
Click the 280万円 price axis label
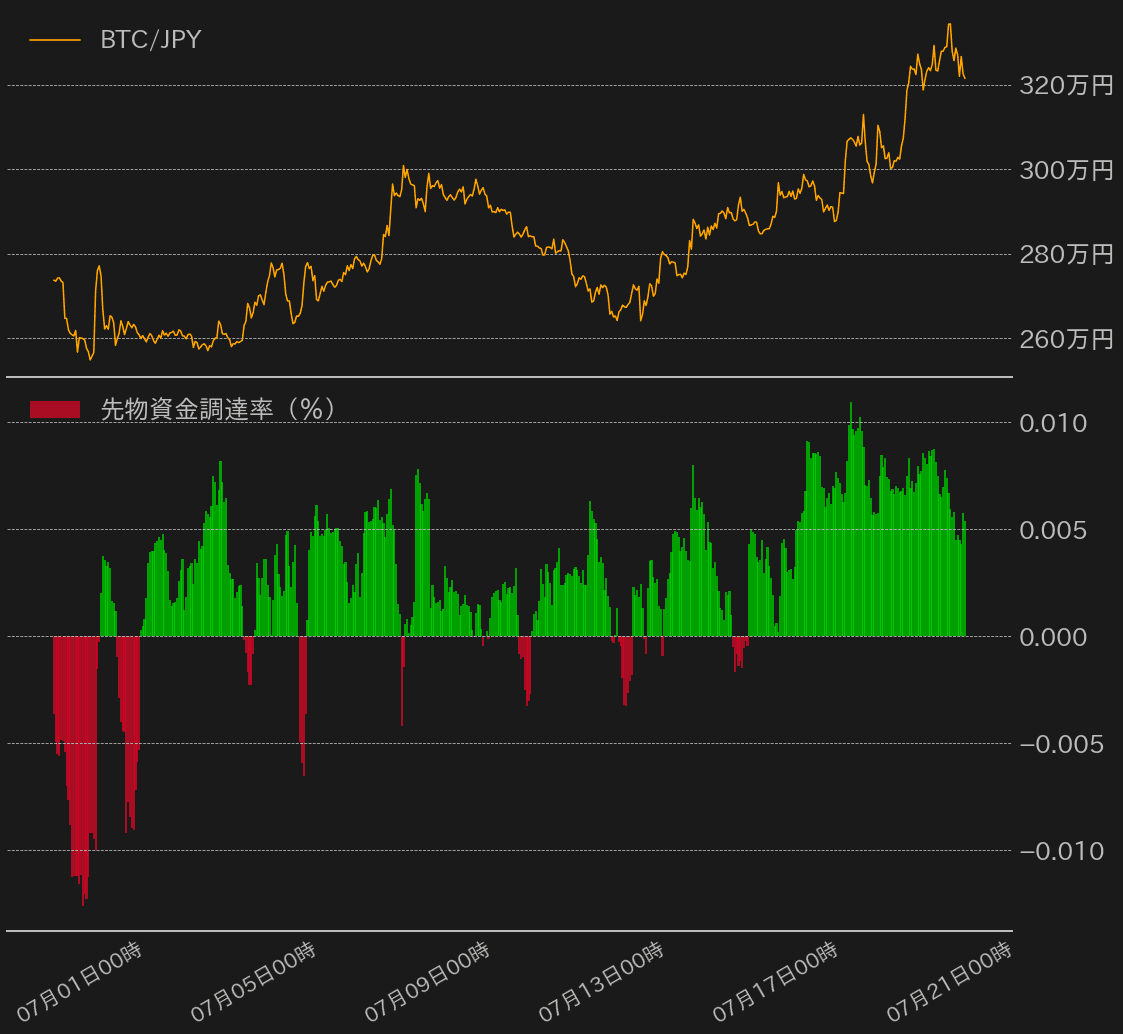[x=1066, y=254]
